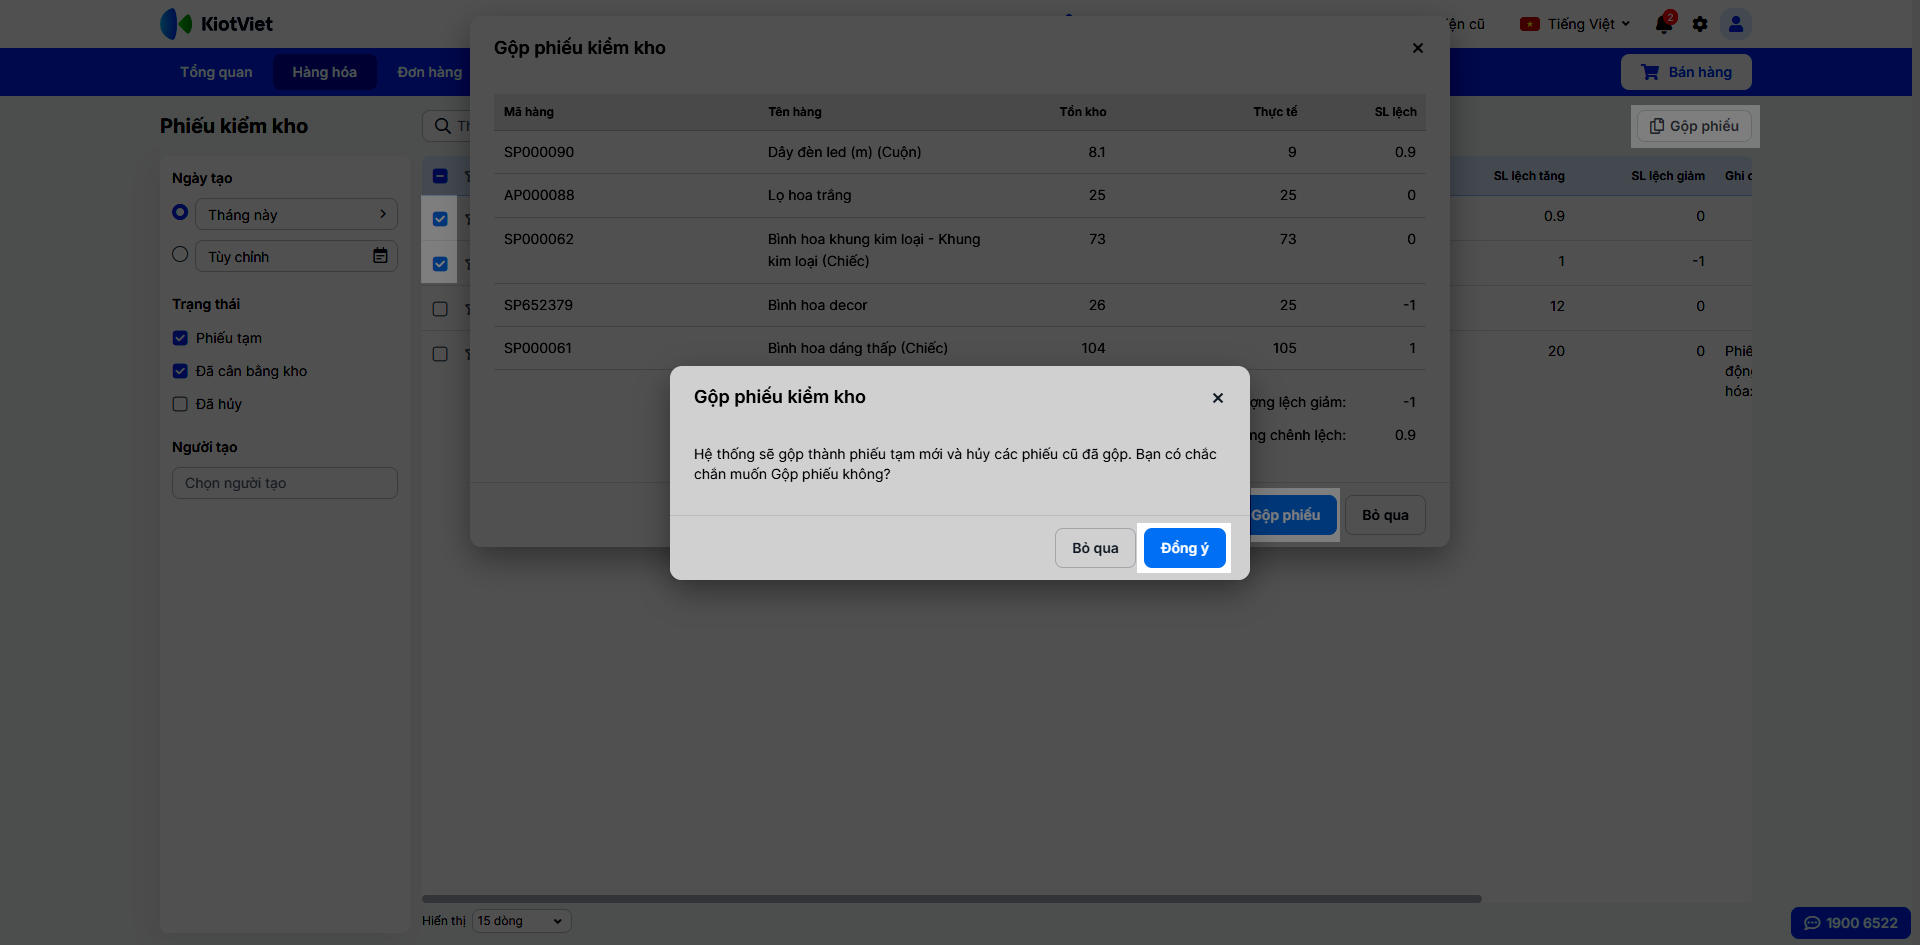
Task: Open the user account avatar
Action: tap(1736, 24)
